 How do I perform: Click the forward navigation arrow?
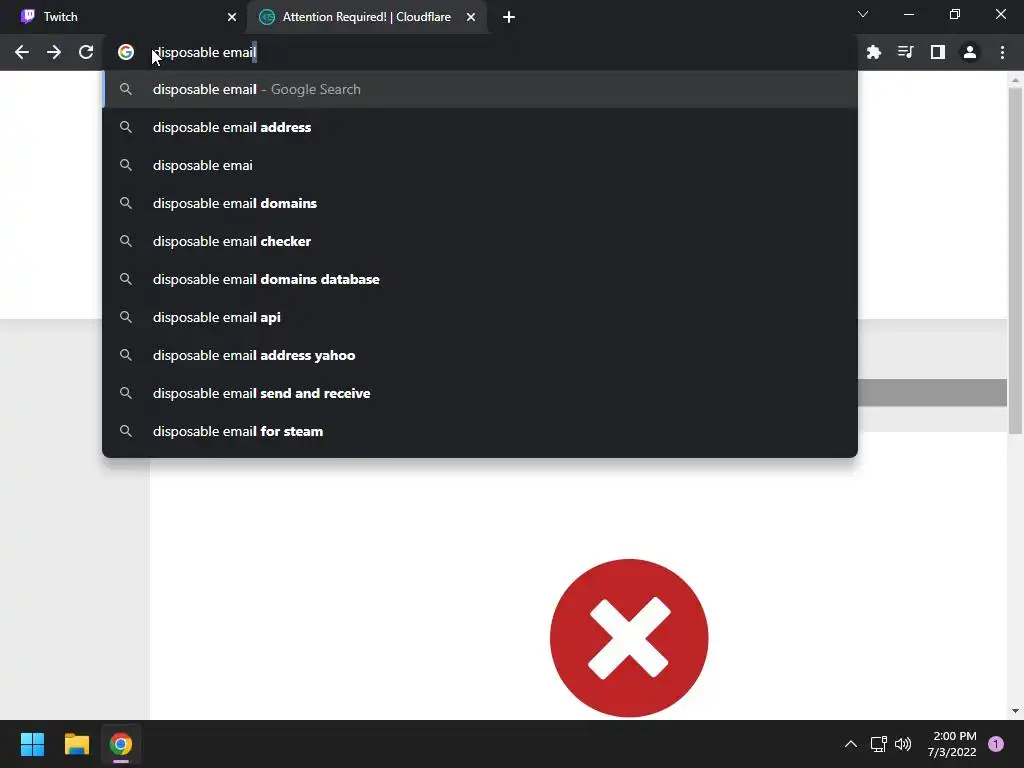[54, 52]
